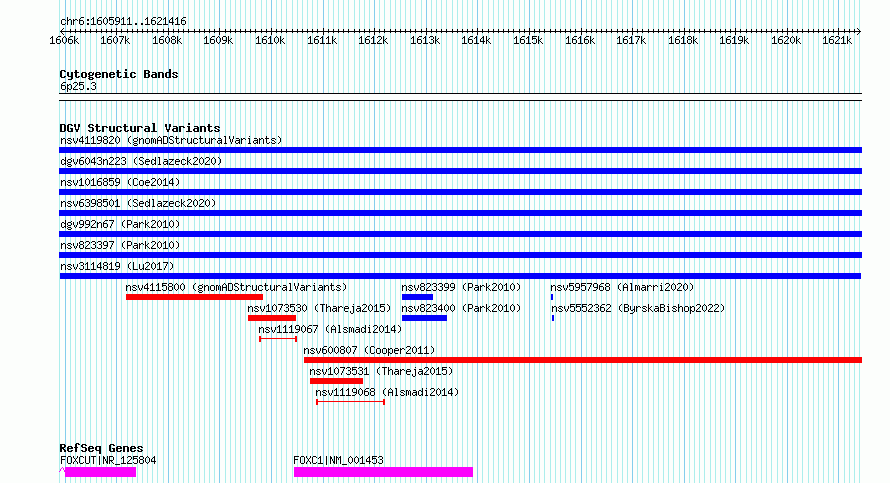Click the RefSeq Genes track title
The height and width of the screenshot is (483, 890).
click(x=101, y=448)
